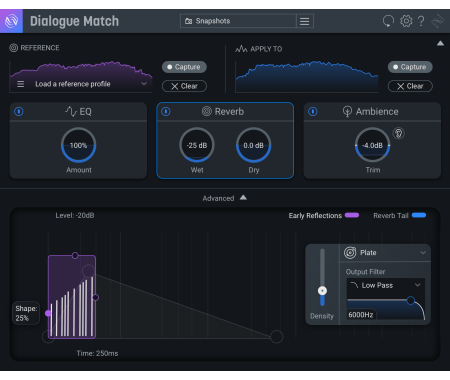
Task: Click the Density slider thumb
Action: [322, 291]
